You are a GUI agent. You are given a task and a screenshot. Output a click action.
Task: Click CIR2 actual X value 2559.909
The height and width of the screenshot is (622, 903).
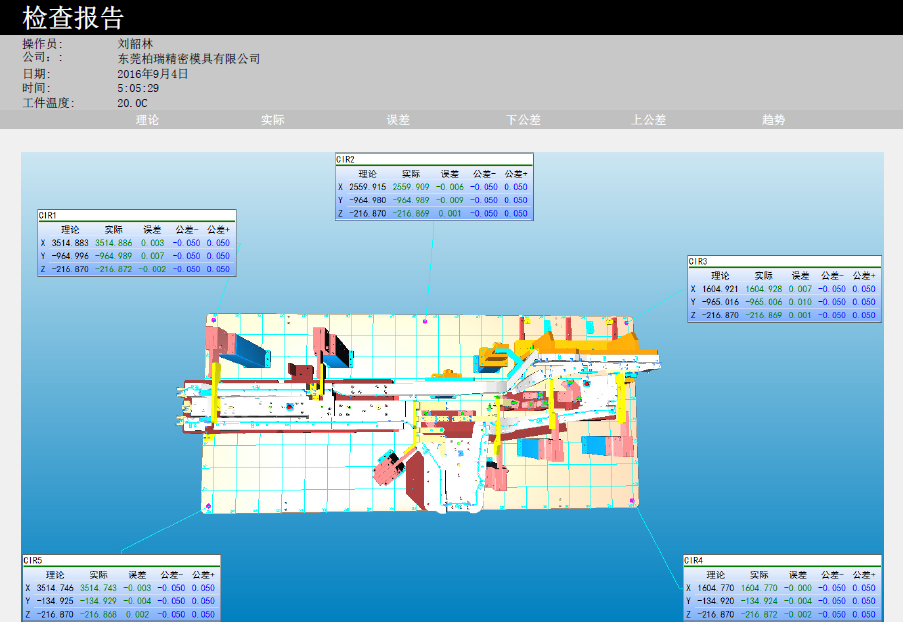coord(410,187)
